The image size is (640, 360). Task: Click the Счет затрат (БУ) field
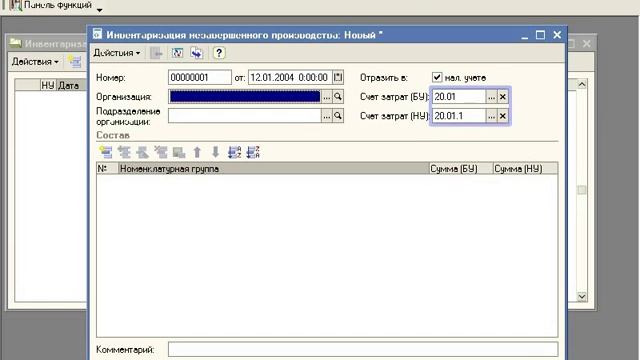(x=459, y=97)
